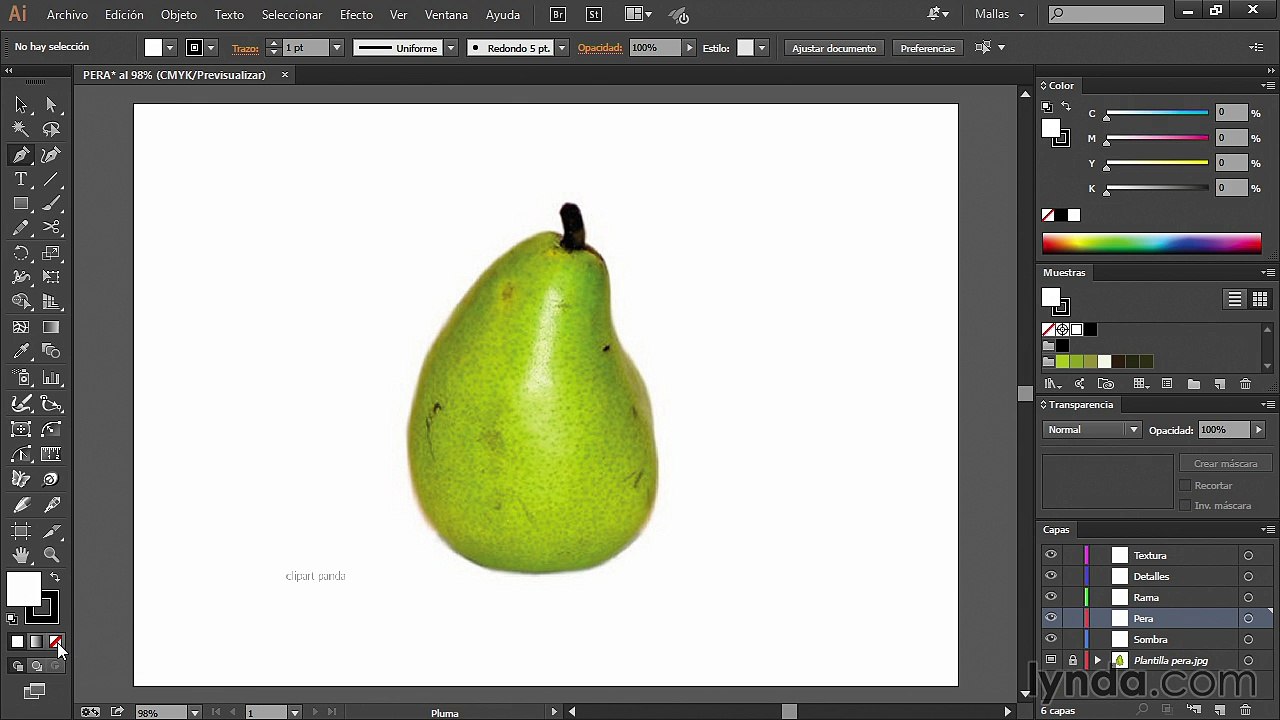Image resolution: width=1280 pixels, height=720 pixels.
Task: Select the Paintbrush tool
Action: 52,203
